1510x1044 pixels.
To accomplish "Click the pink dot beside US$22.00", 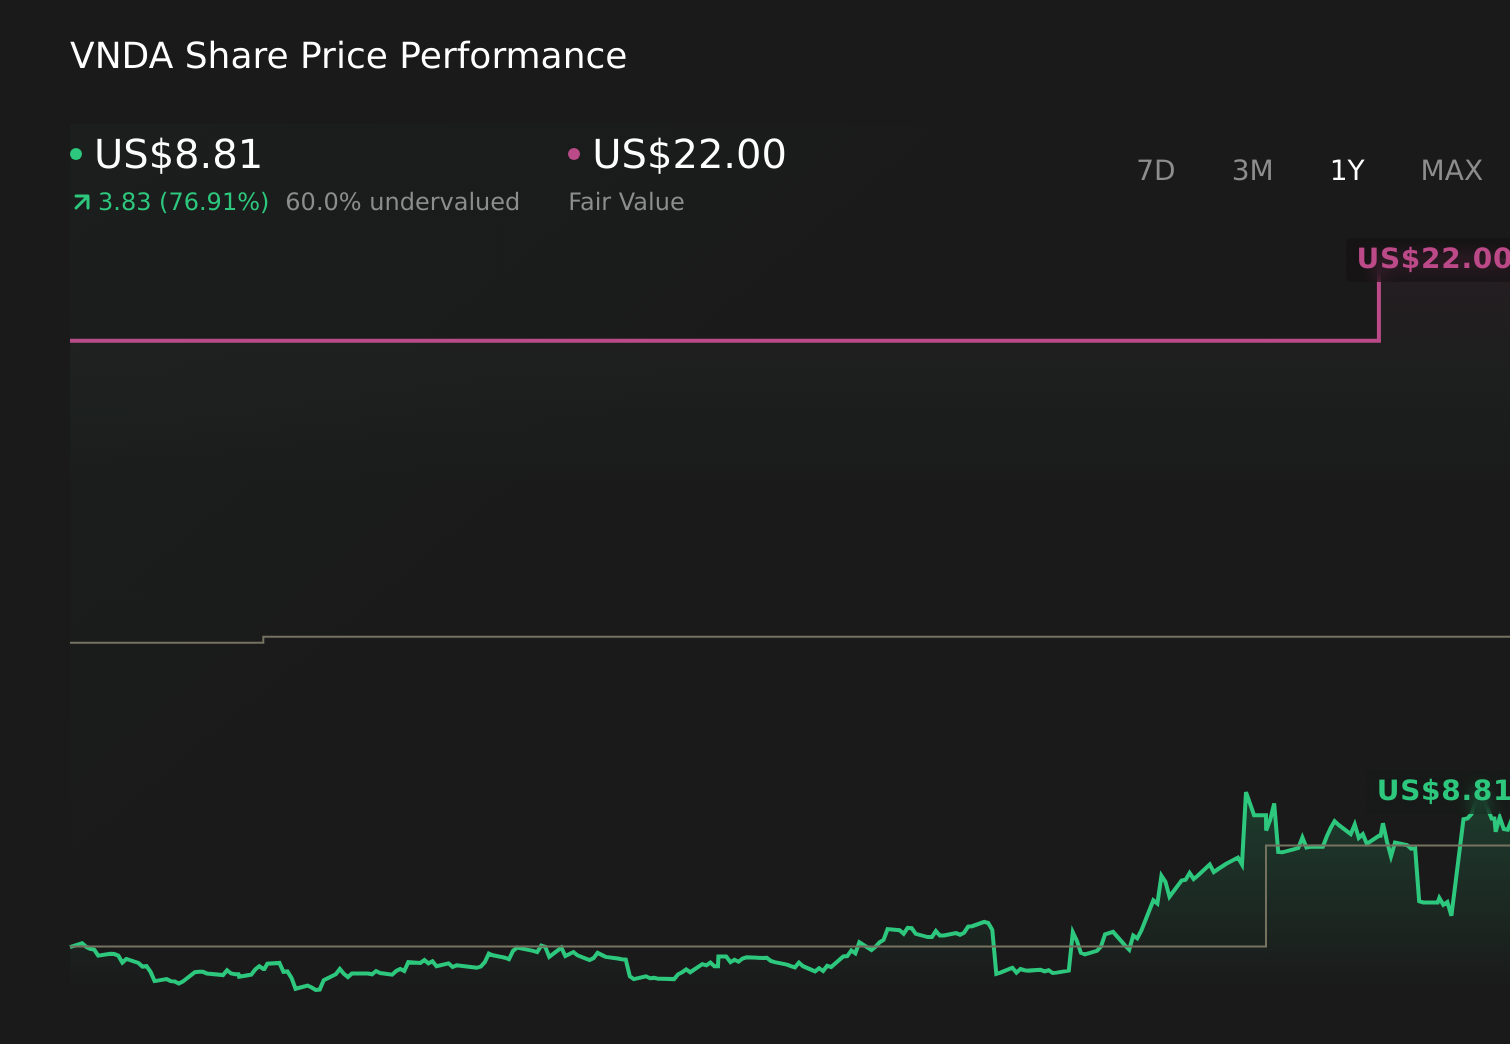I will 574,154.
